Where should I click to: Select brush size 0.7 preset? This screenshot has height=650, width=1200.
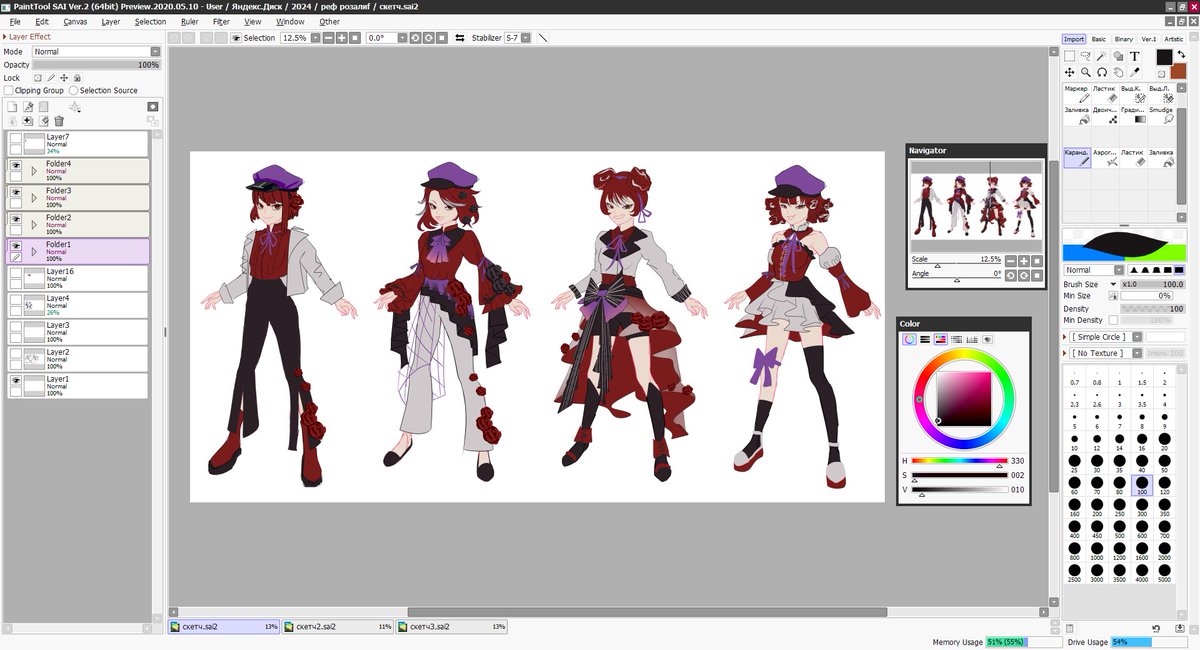click(x=1075, y=378)
